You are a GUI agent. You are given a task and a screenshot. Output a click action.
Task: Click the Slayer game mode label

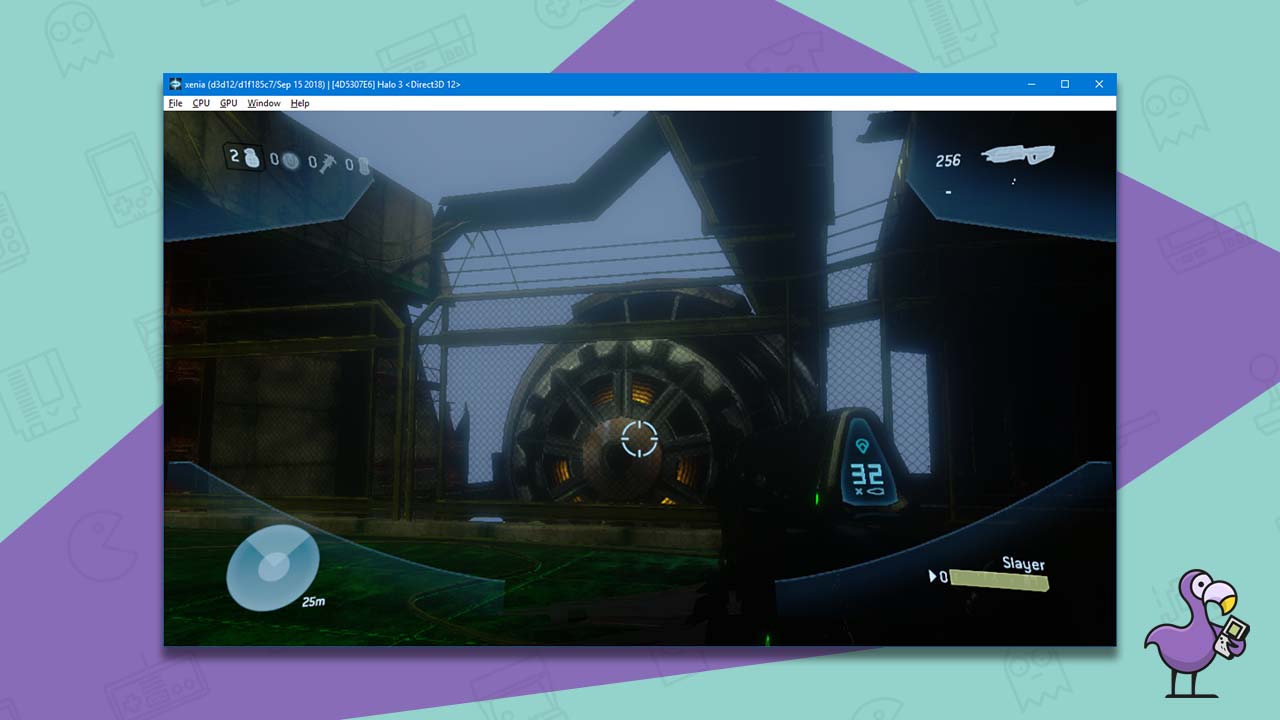coord(1024,564)
